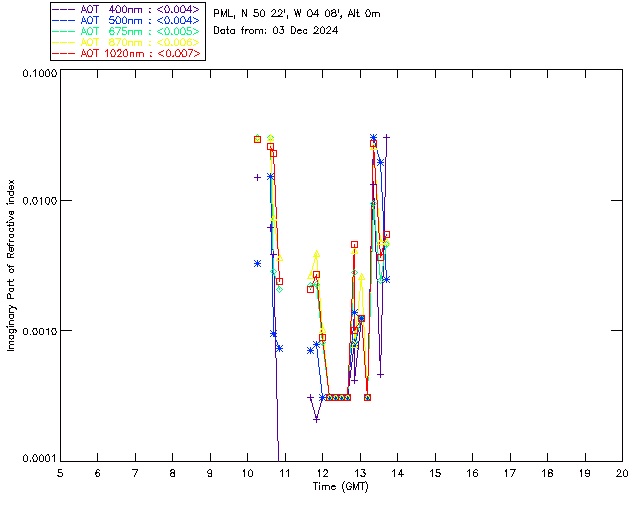Click the Time (GMT) axis label
Image resolution: width=640 pixels, height=512 pixels.
(x=340, y=487)
